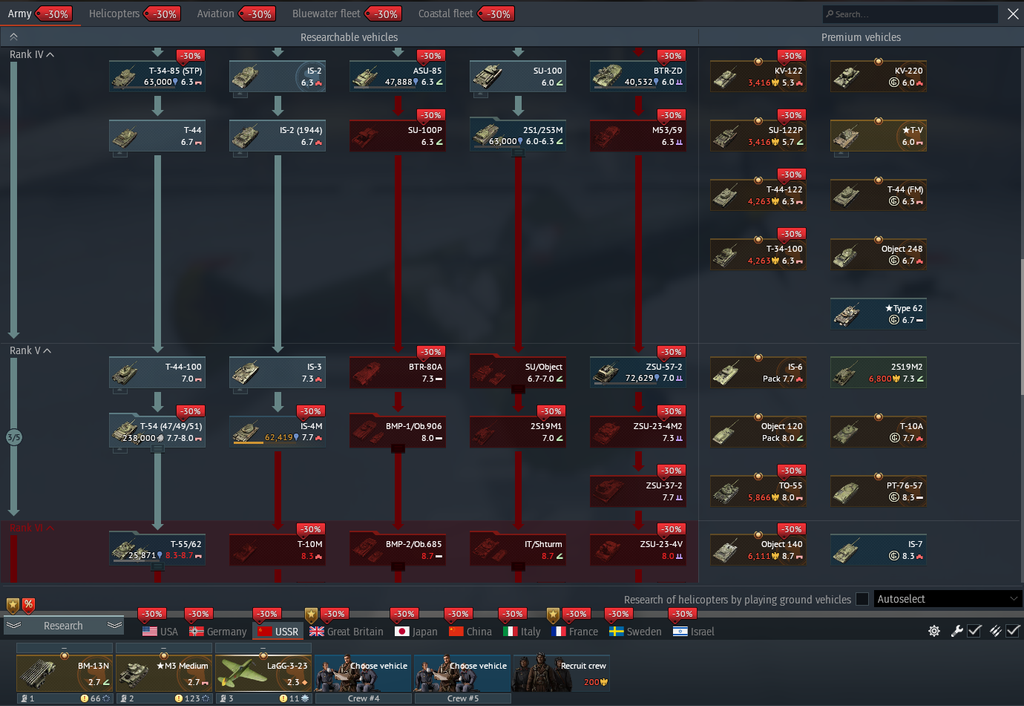Click the gold star badge filter
This screenshot has width=1024, height=706.
pyautogui.click(x=12, y=605)
